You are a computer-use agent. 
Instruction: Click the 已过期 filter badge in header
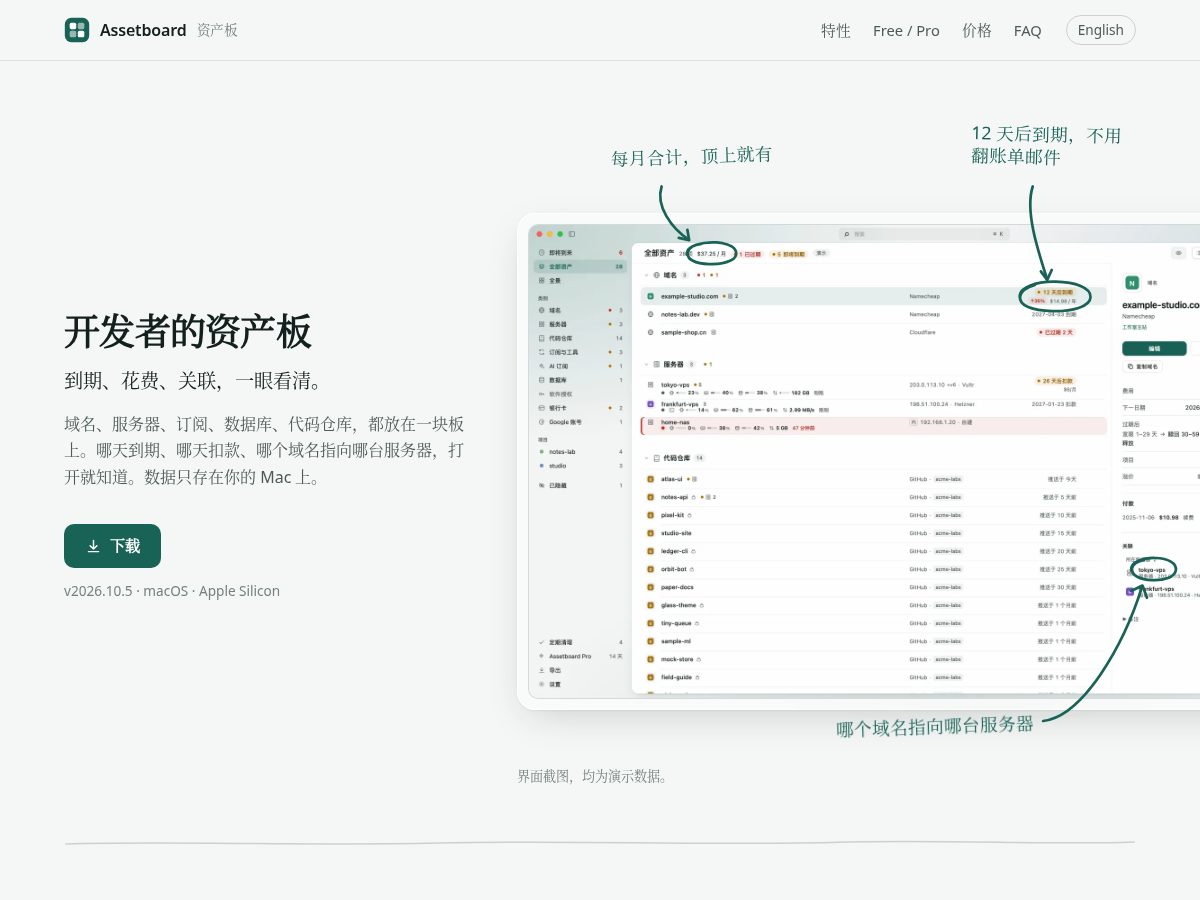pos(750,254)
